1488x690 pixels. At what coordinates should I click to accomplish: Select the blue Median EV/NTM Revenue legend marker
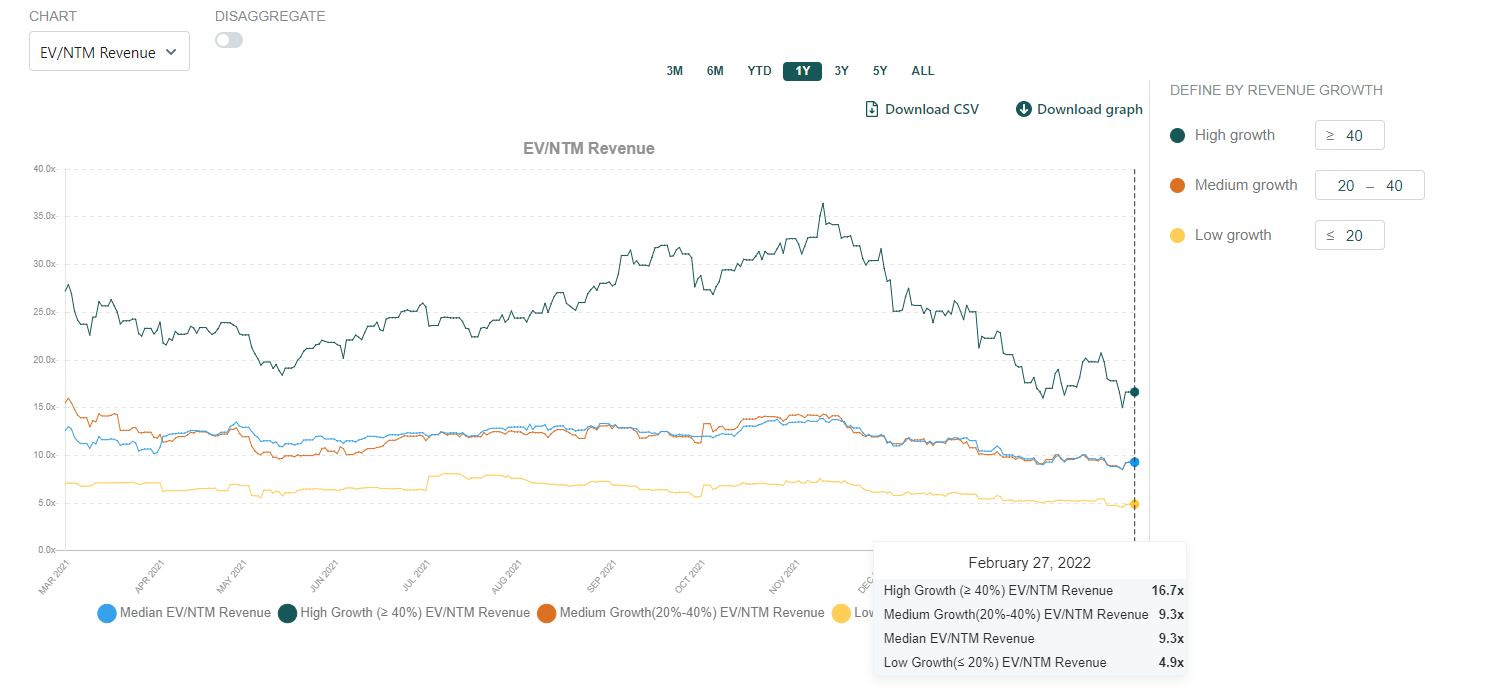(107, 613)
